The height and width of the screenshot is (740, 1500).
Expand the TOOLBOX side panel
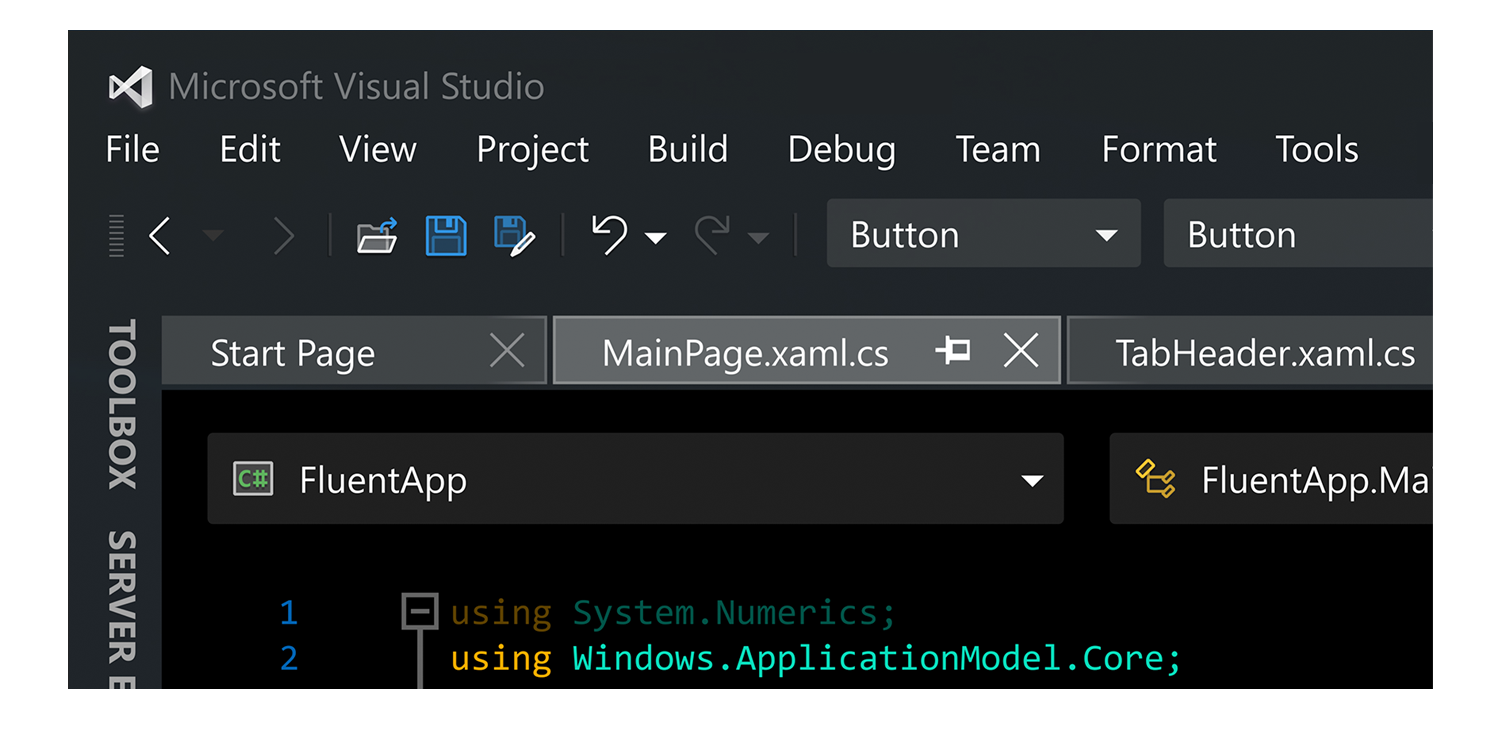coord(122,405)
